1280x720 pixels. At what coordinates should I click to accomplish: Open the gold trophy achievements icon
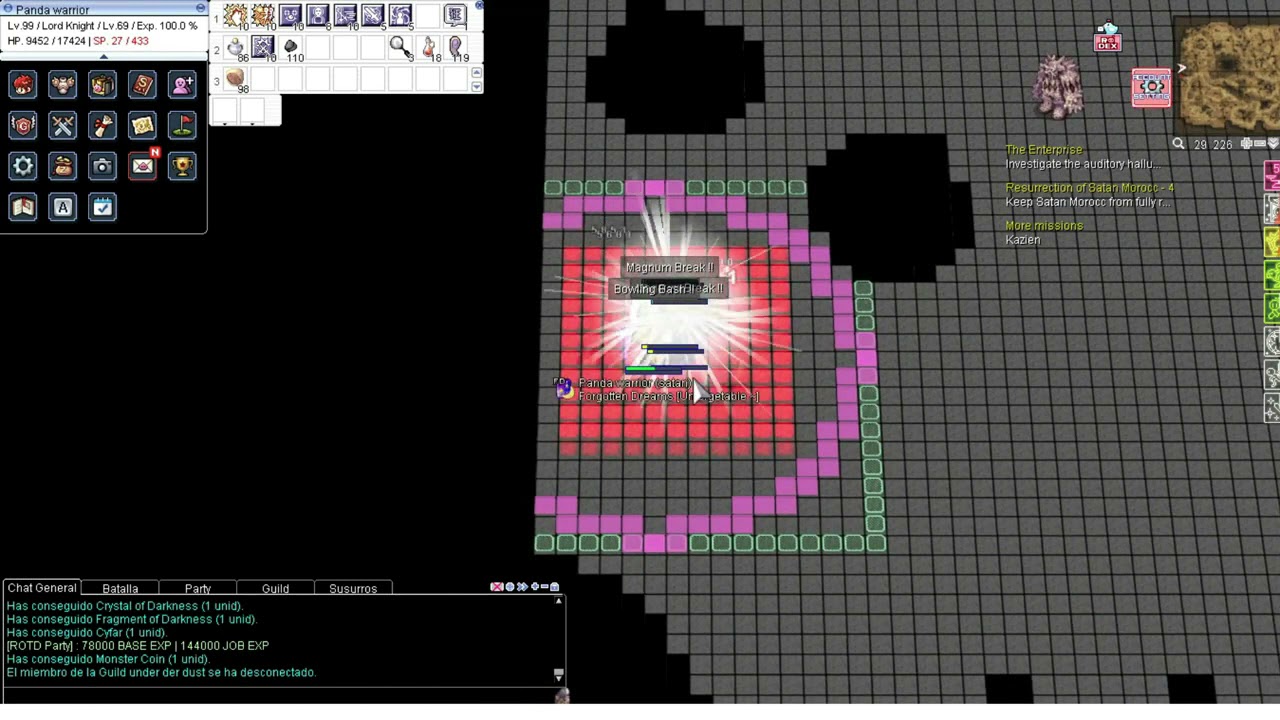pyautogui.click(x=182, y=166)
